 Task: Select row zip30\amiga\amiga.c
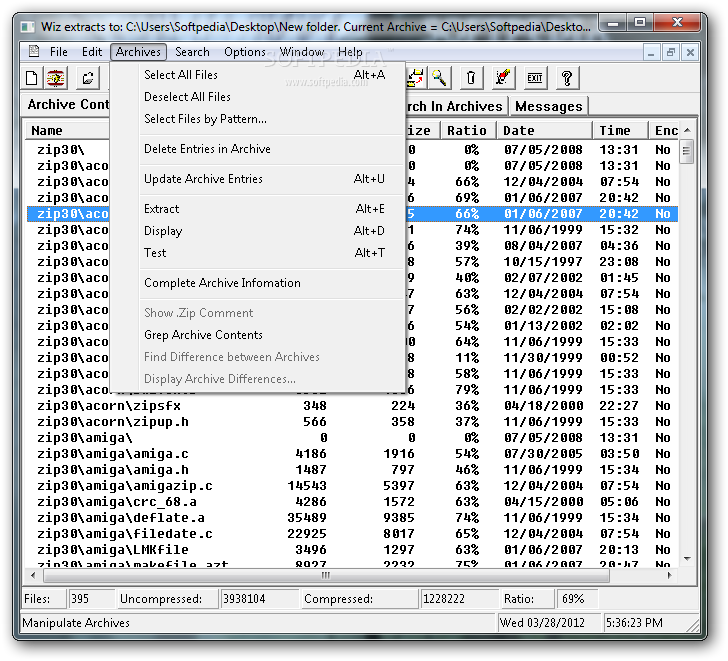(x=353, y=454)
